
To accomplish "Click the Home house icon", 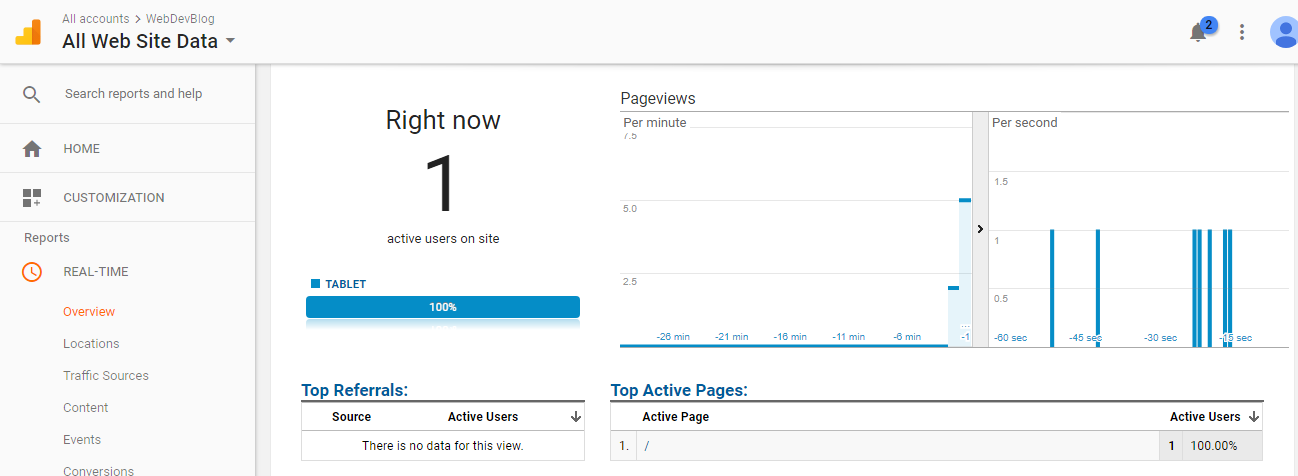I will click(x=32, y=149).
